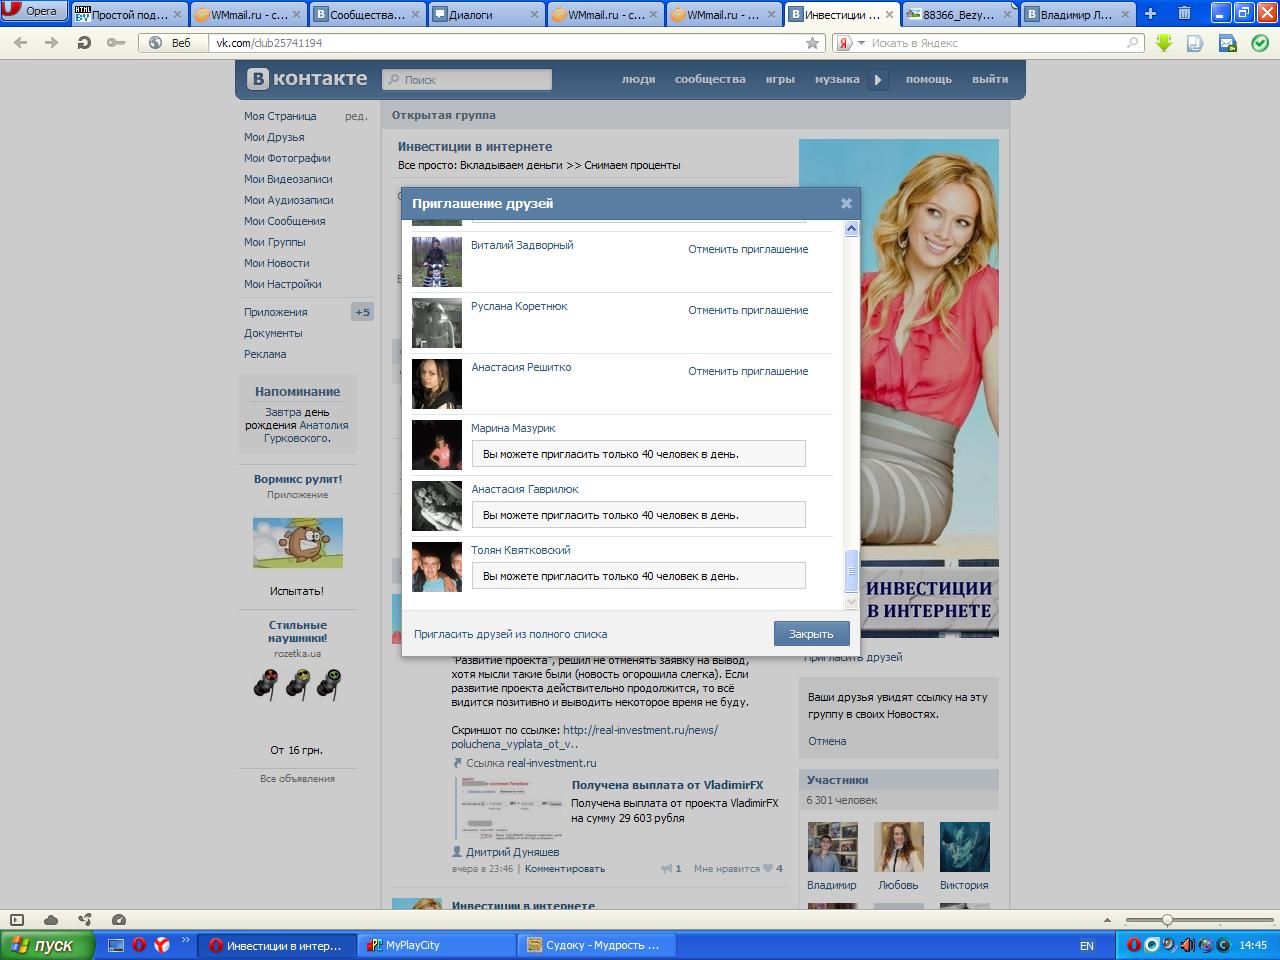Viewport: 1280px width, 960px height.
Task: Open the green download arrow extension
Action: (x=1164, y=43)
